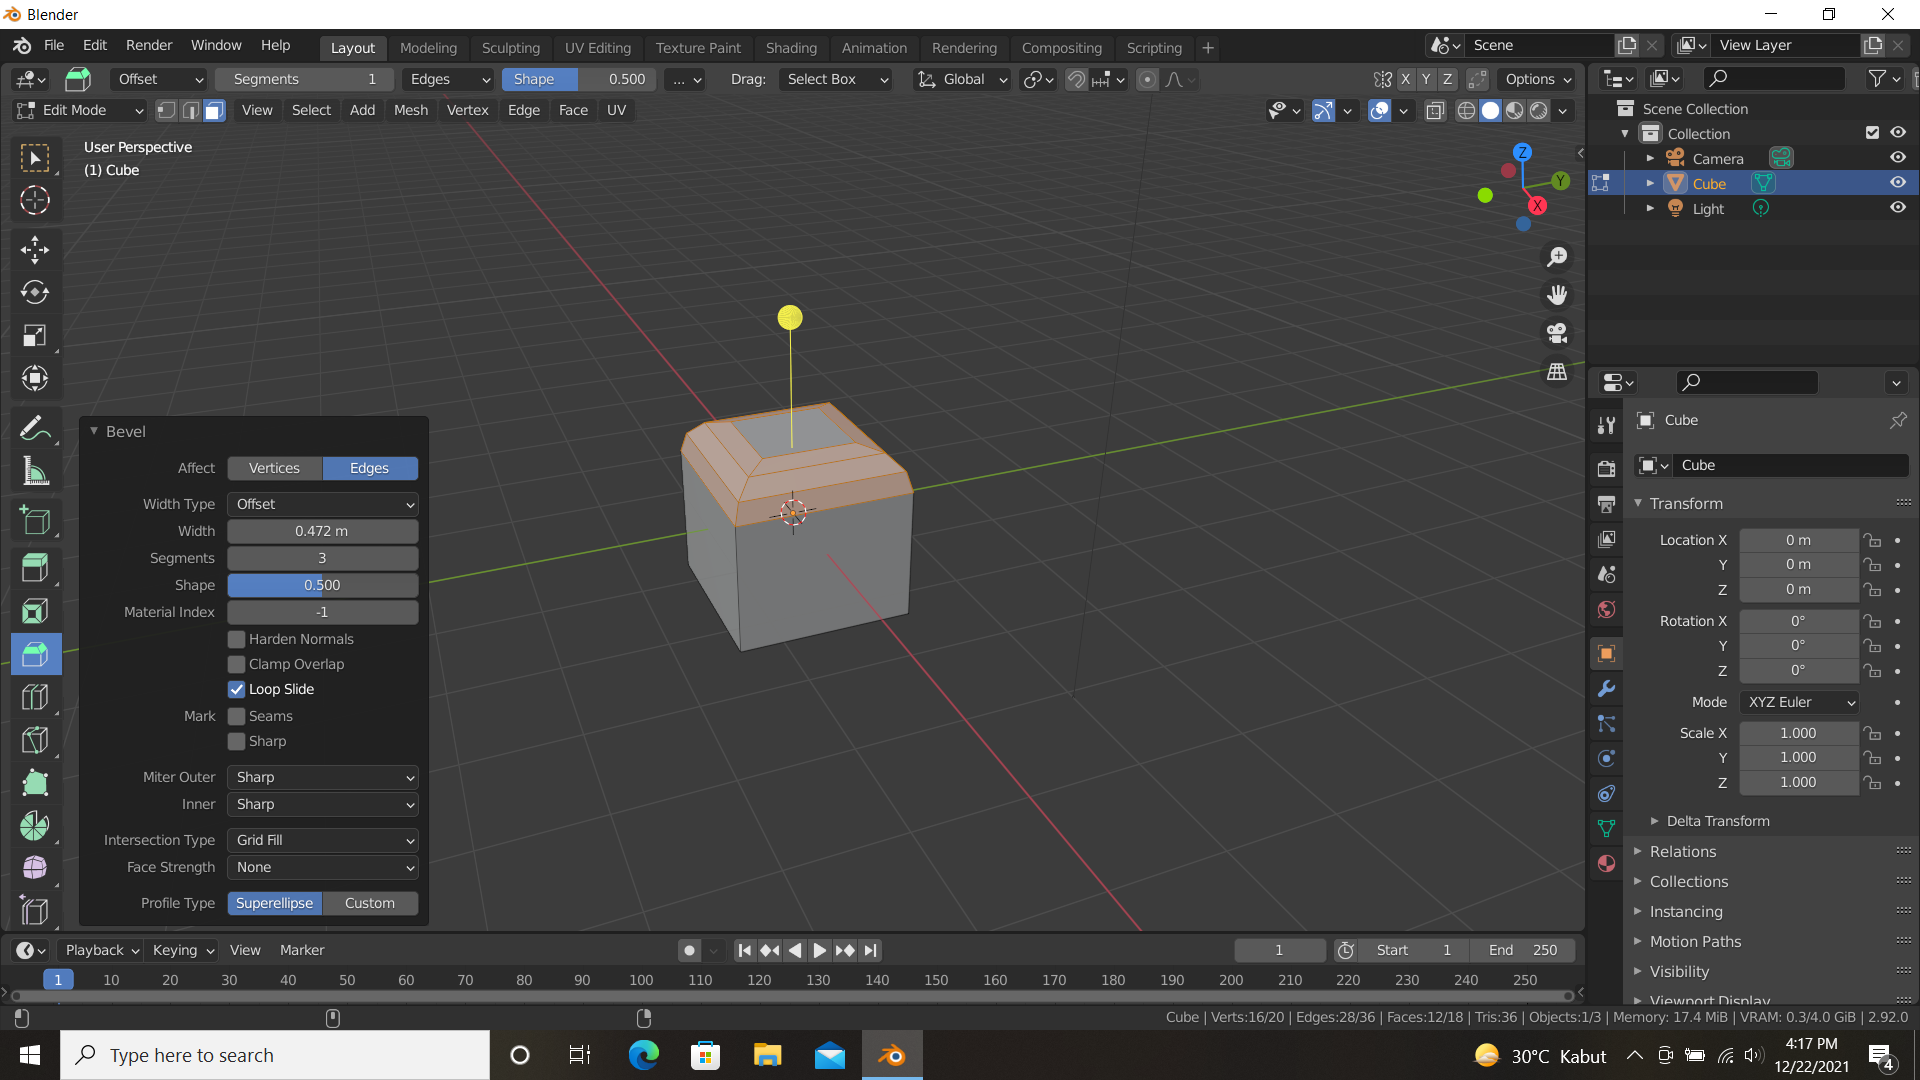The height and width of the screenshot is (1080, 1920).
Task: Open the Playback popover
Action: point(101,950)
